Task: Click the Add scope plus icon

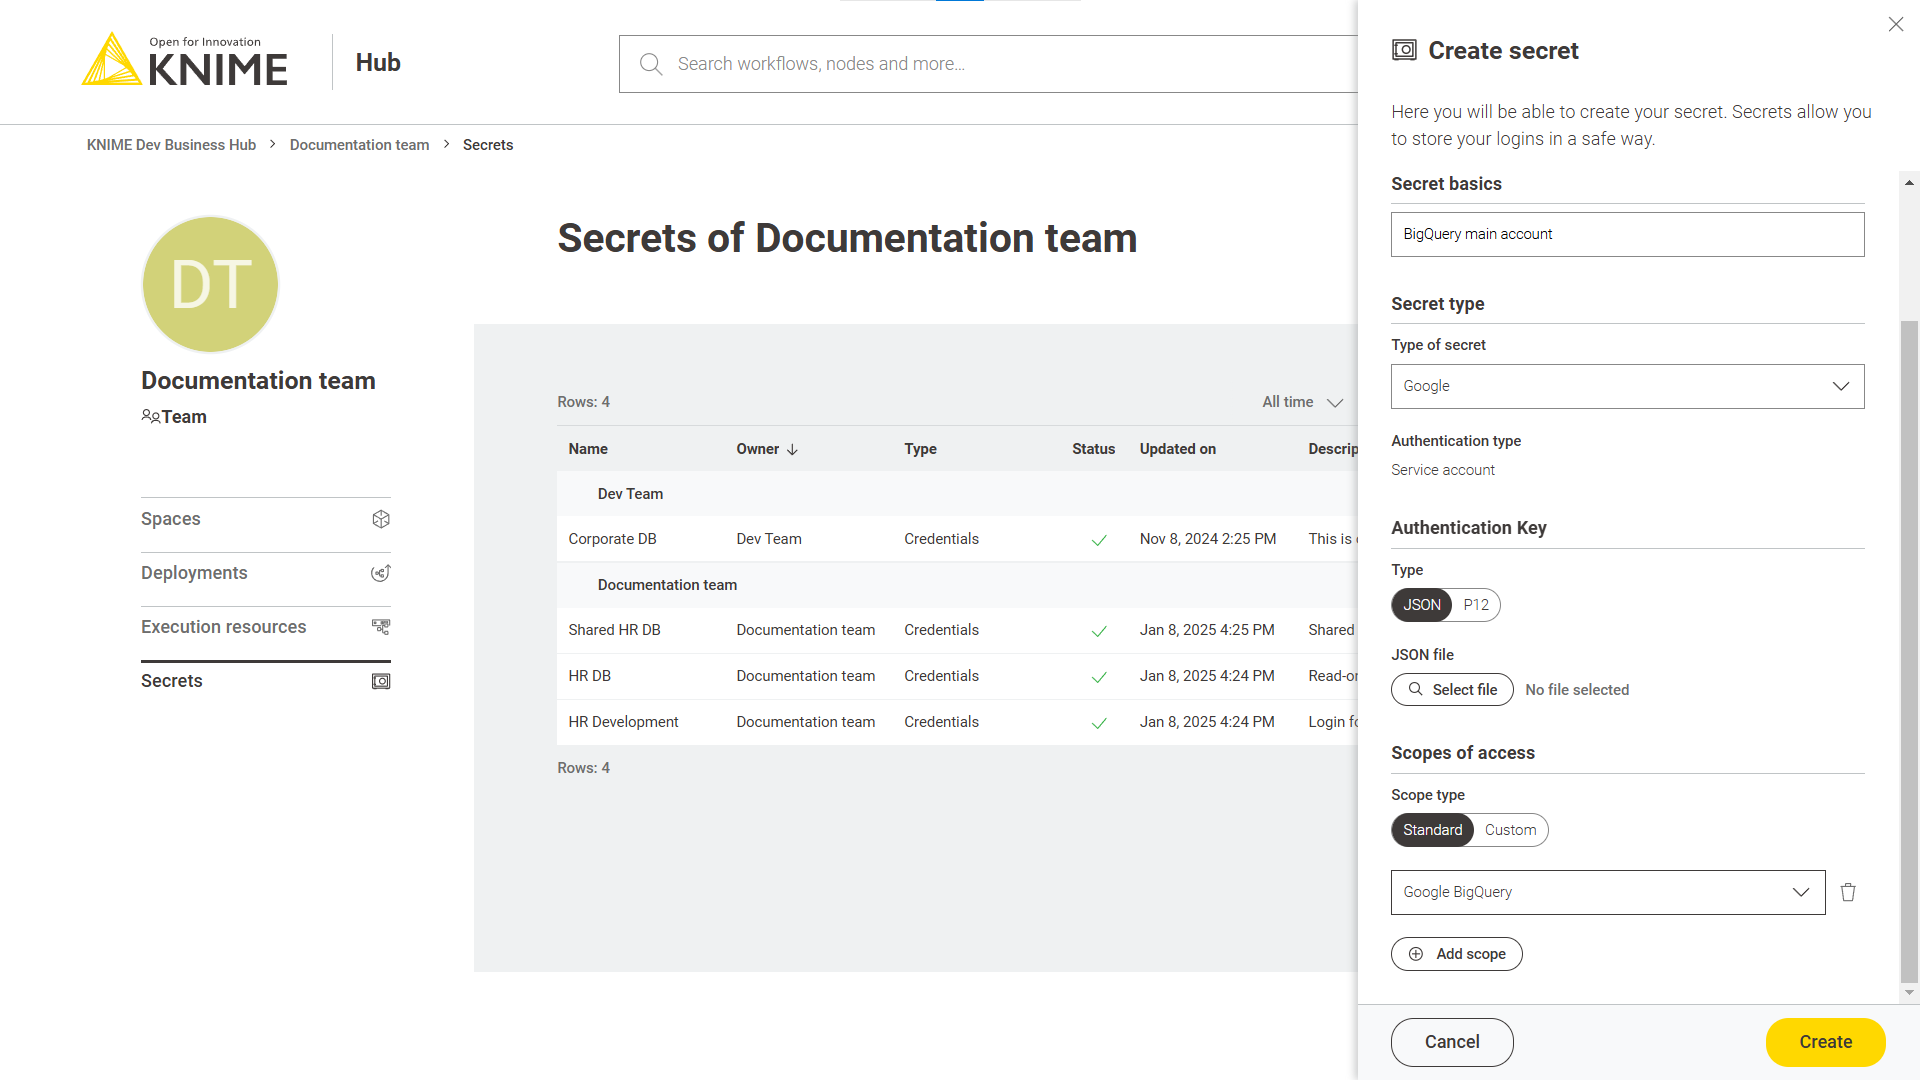Action: (1416, 953)
